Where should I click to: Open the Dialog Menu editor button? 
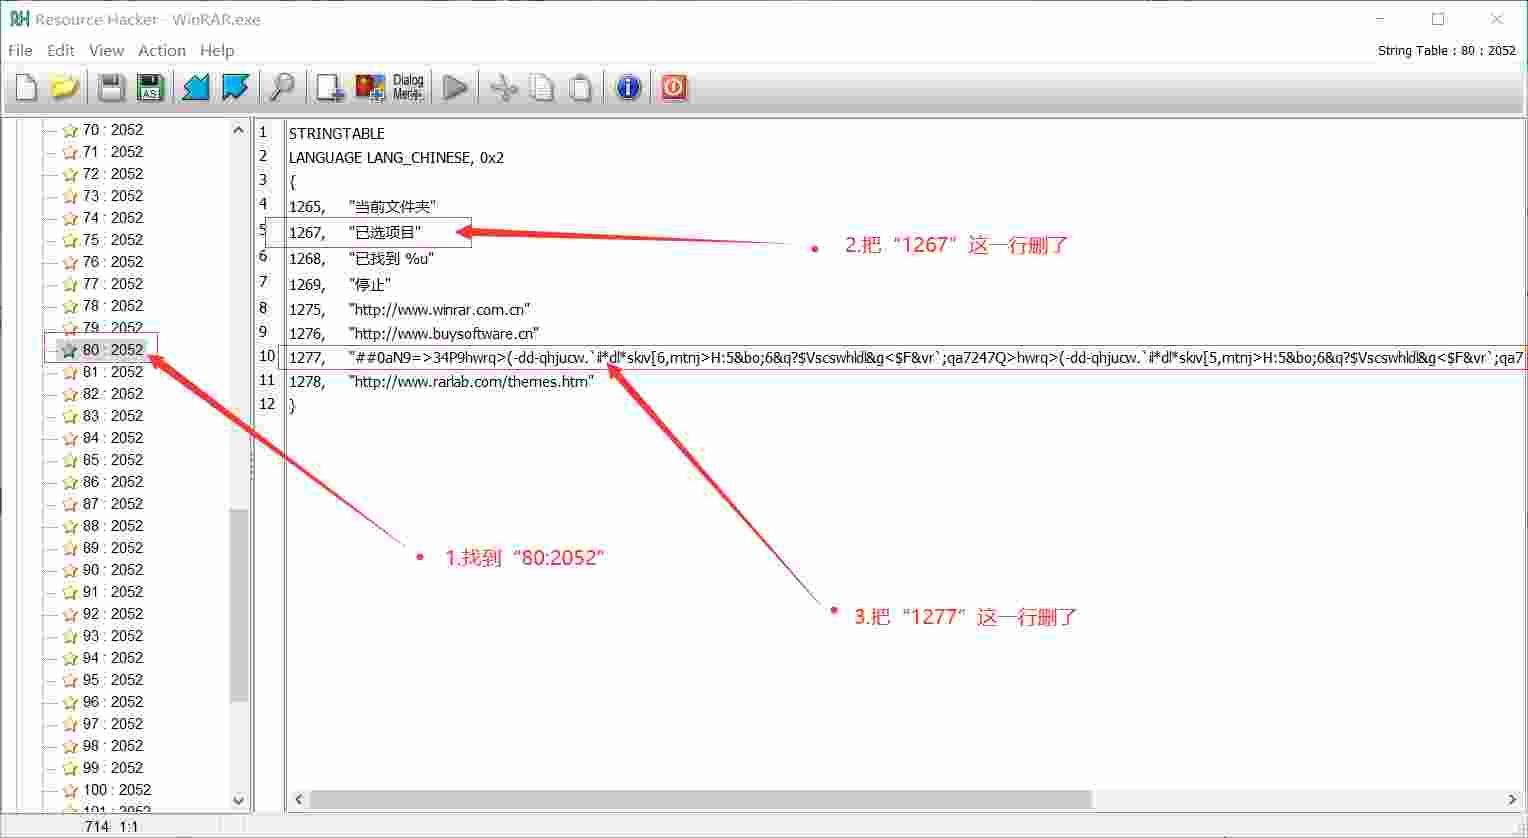pos(408,88)
